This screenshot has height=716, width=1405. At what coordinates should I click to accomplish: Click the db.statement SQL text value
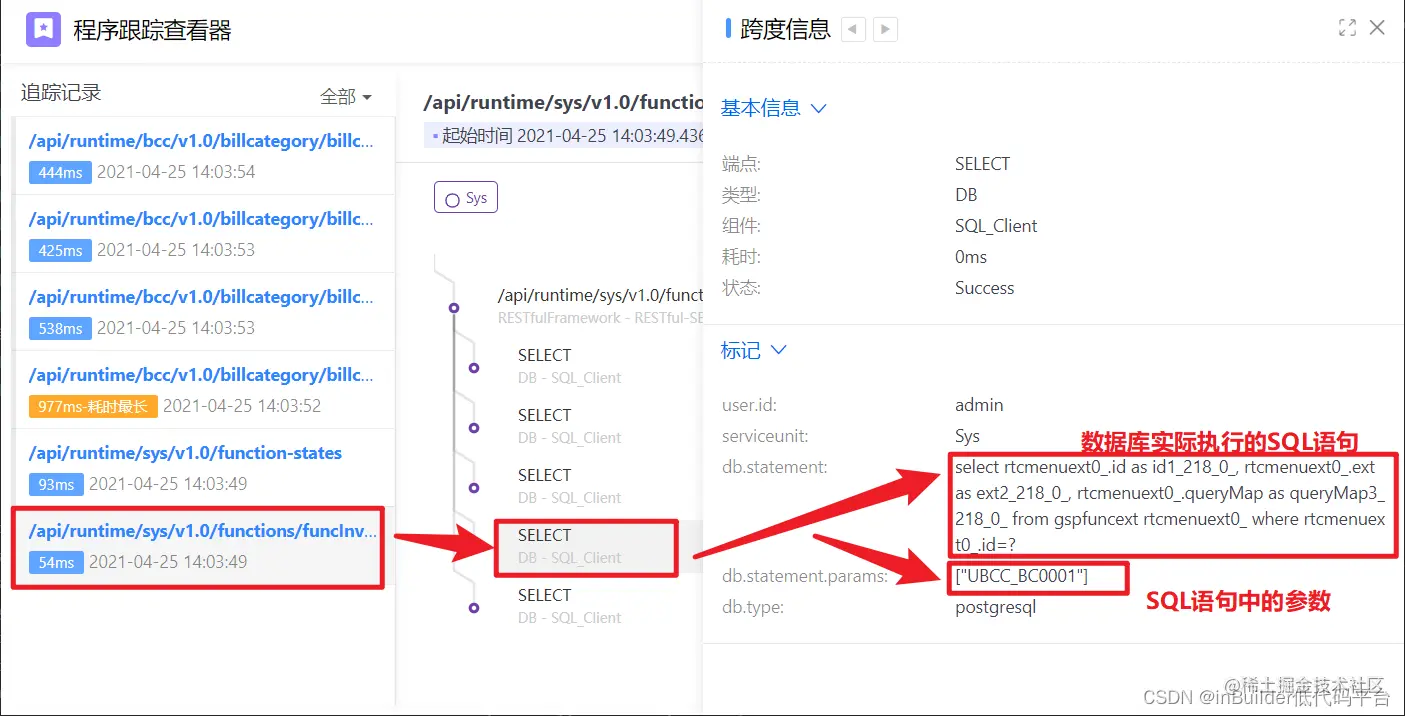tap(1170, 505)
